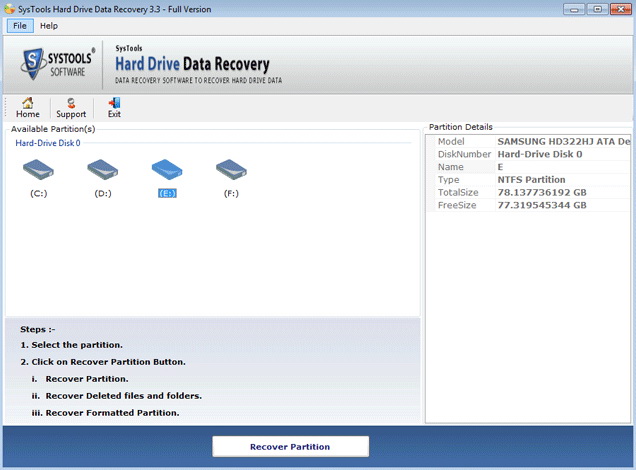Click the 'Select the partition.' step text
This screenshot has height=470, width=636.
pos(77,345)
